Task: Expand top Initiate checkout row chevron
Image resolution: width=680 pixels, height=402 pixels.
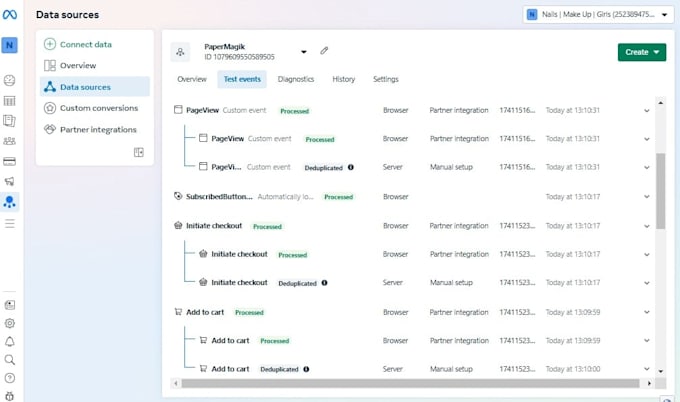Action: point(647,226)
